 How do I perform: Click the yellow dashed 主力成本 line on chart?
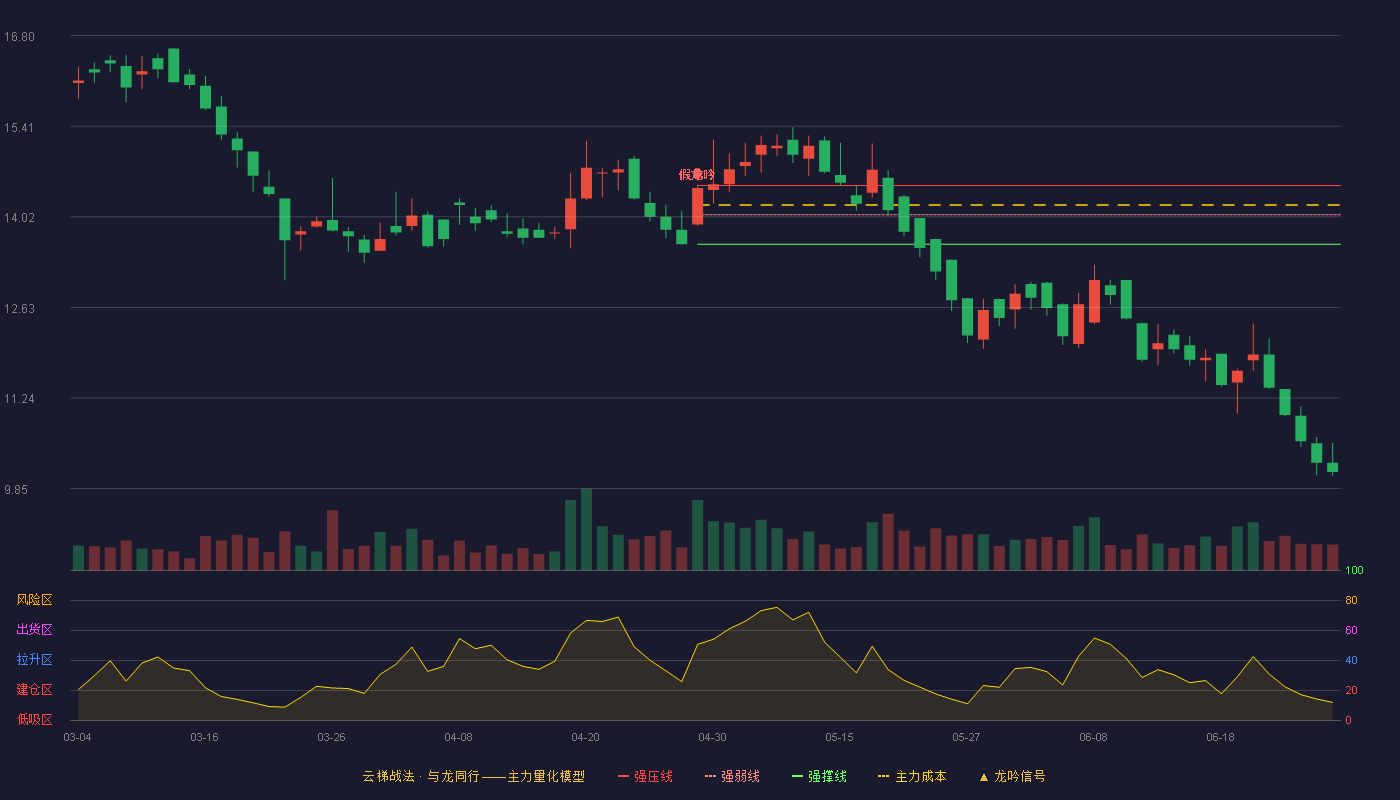[x=1022, y=205]
